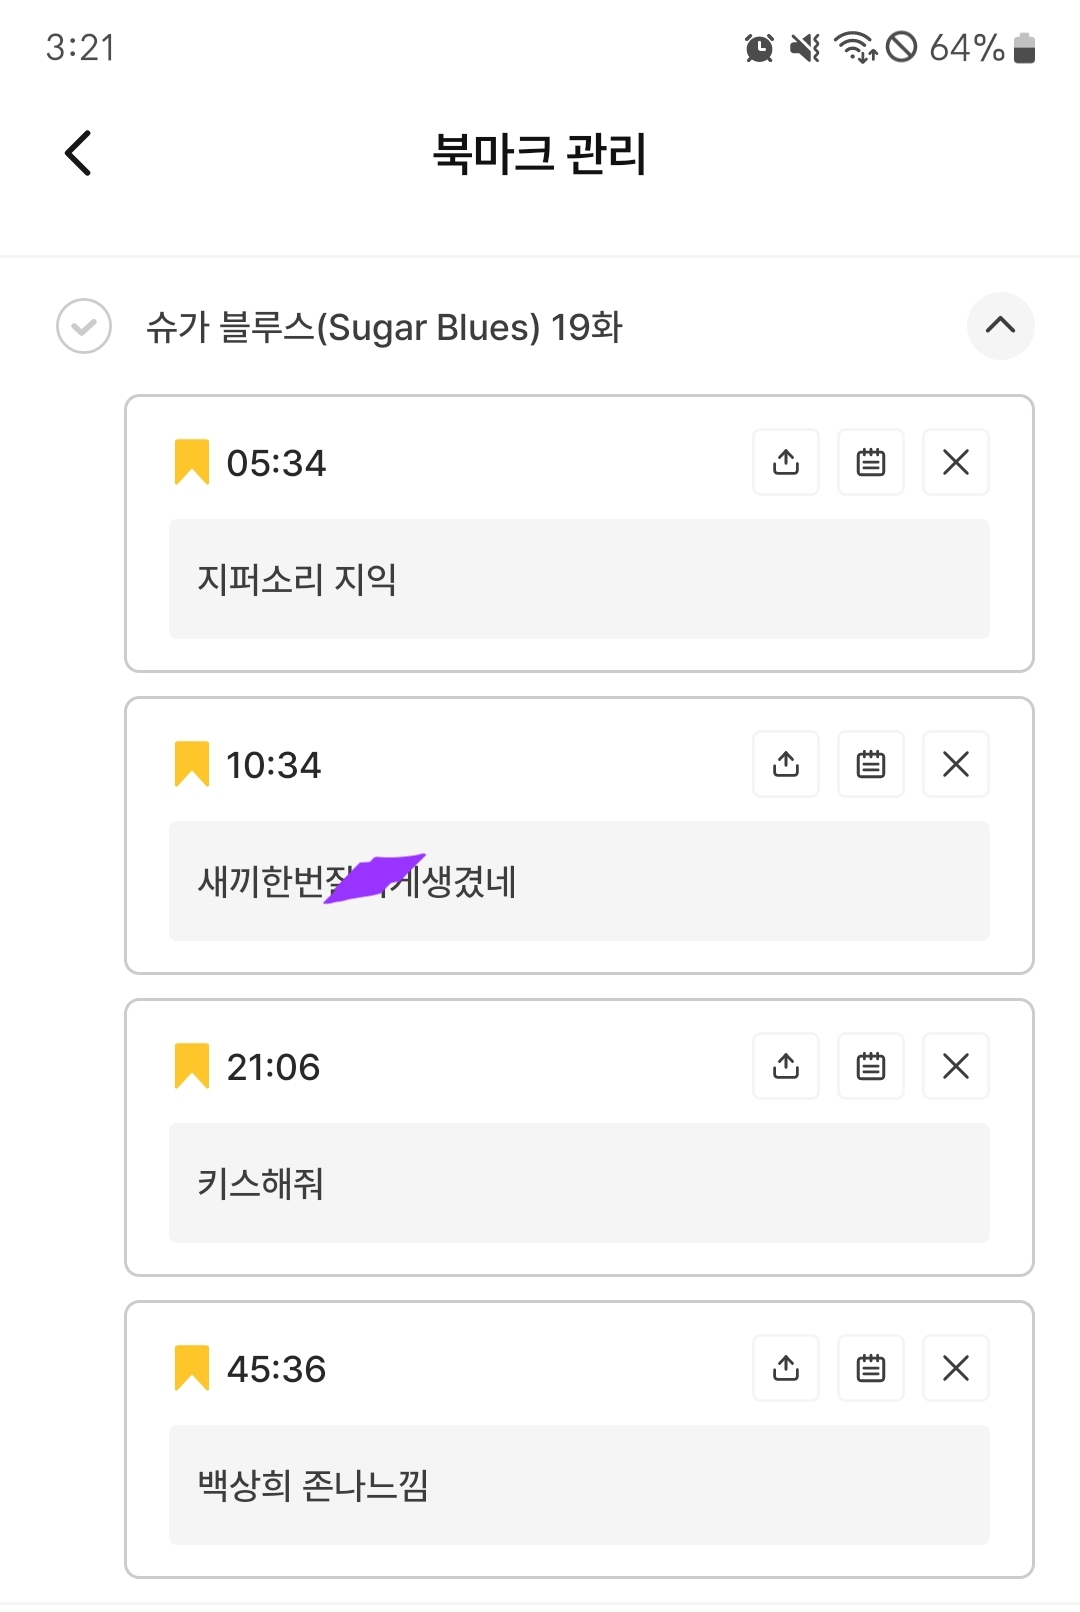Edit the memo text '키스해줘'
Image resolution: width=1080 pixels, height=1612 pixels.
tap(579, 1183)
